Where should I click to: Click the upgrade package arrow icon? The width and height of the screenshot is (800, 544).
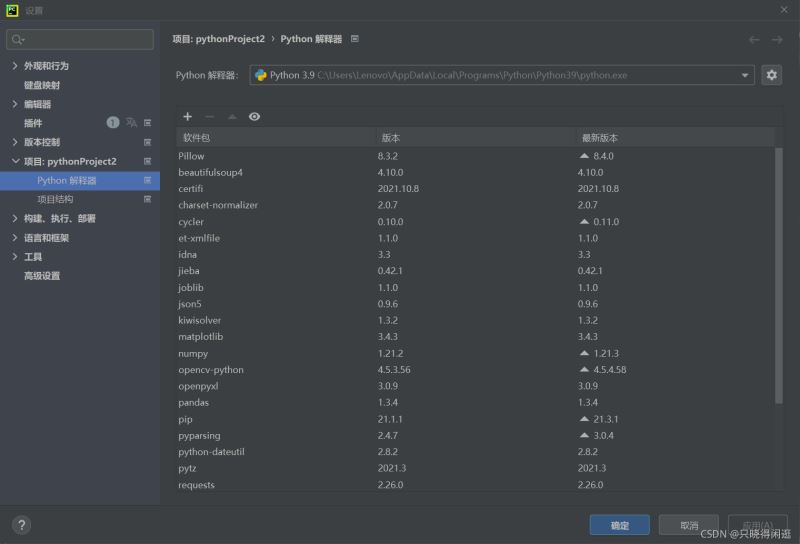(232, 117)
